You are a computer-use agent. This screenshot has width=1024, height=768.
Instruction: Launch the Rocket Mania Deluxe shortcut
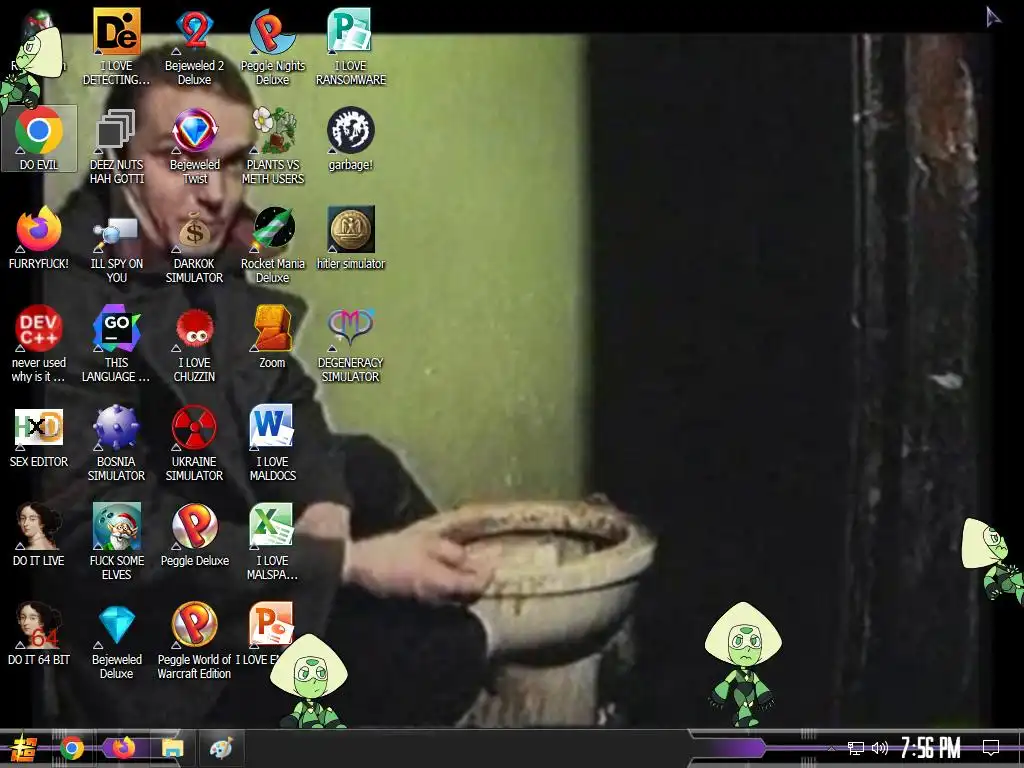(x=272, y=229)
